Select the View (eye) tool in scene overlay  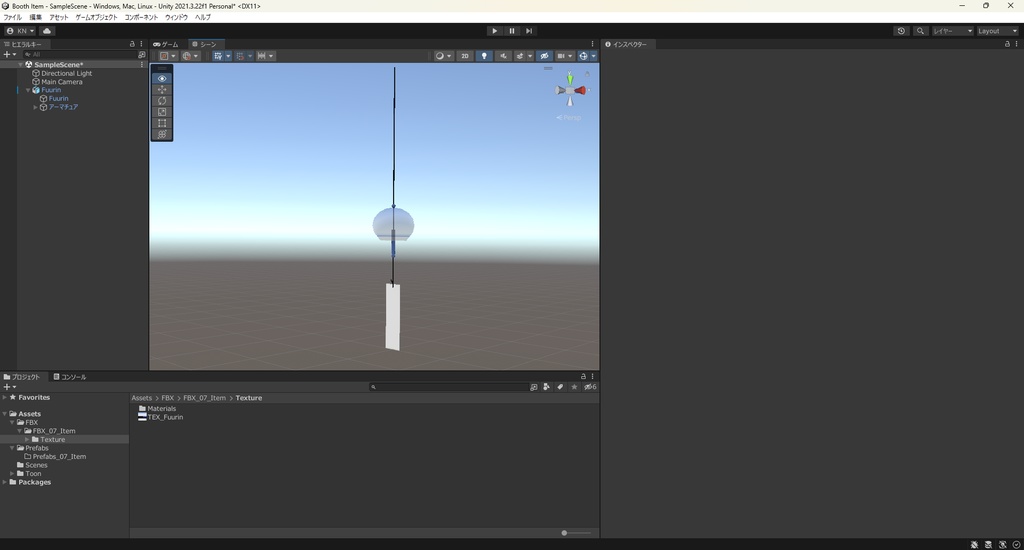coord(162,78)
